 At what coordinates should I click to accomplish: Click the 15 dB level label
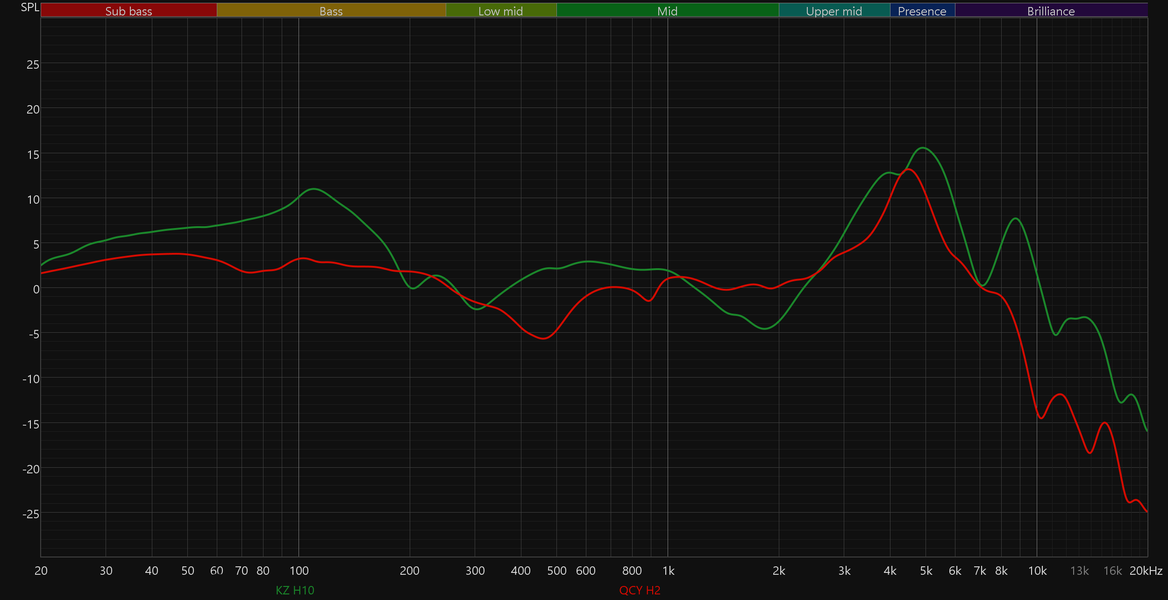33,154
